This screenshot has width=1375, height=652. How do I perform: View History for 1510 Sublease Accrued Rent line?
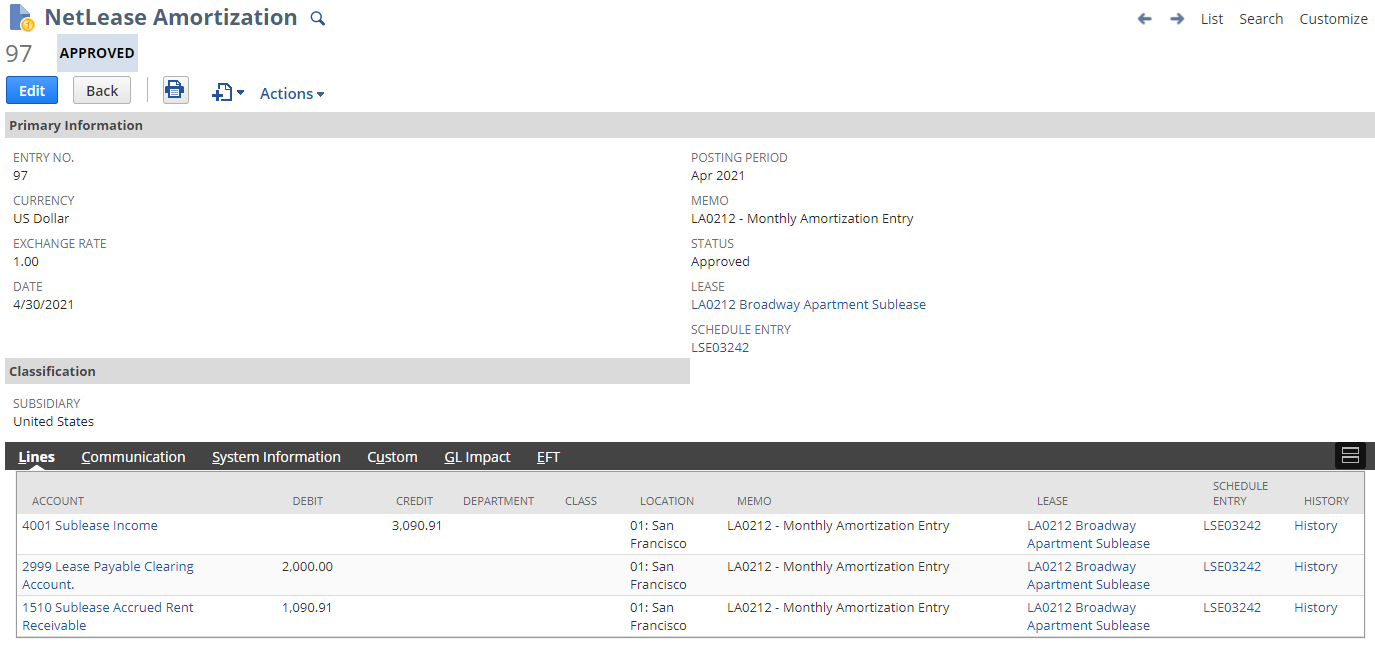click(x=1315, y=607)
